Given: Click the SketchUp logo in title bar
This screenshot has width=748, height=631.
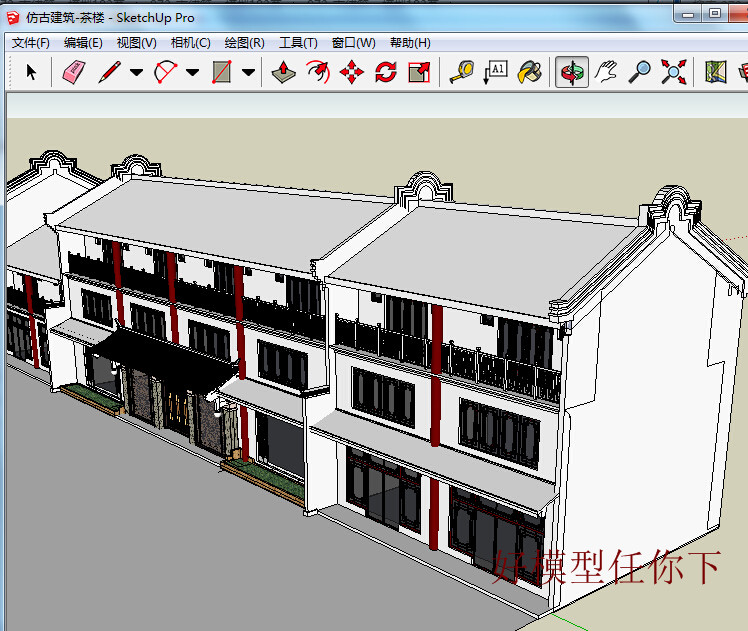Looking at the screenshot, I should [x=13, y=18].
